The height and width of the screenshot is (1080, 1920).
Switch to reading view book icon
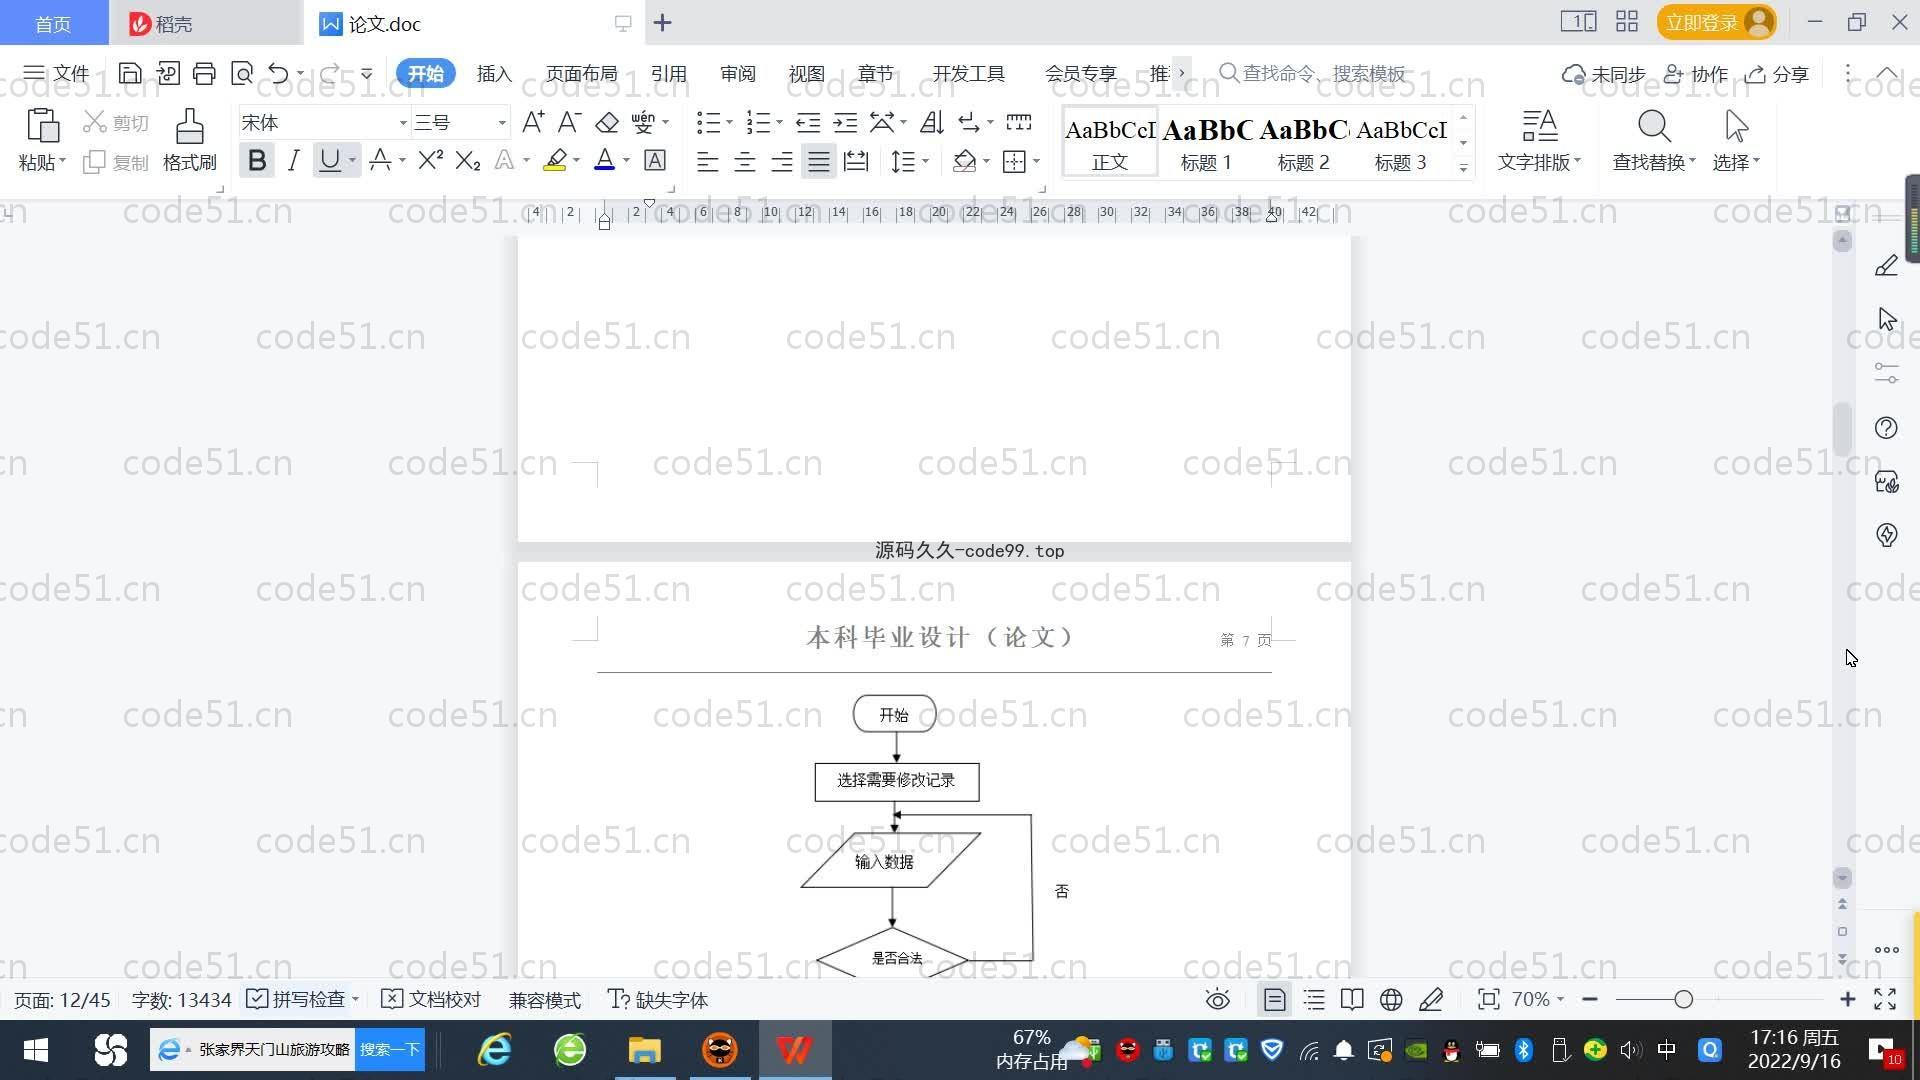coord(1352,999)
